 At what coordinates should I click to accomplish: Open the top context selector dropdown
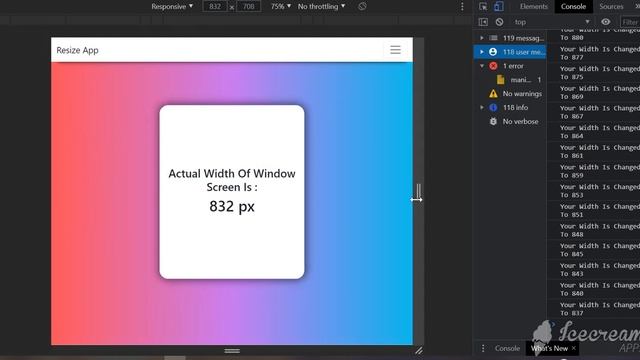coord(551,22)
